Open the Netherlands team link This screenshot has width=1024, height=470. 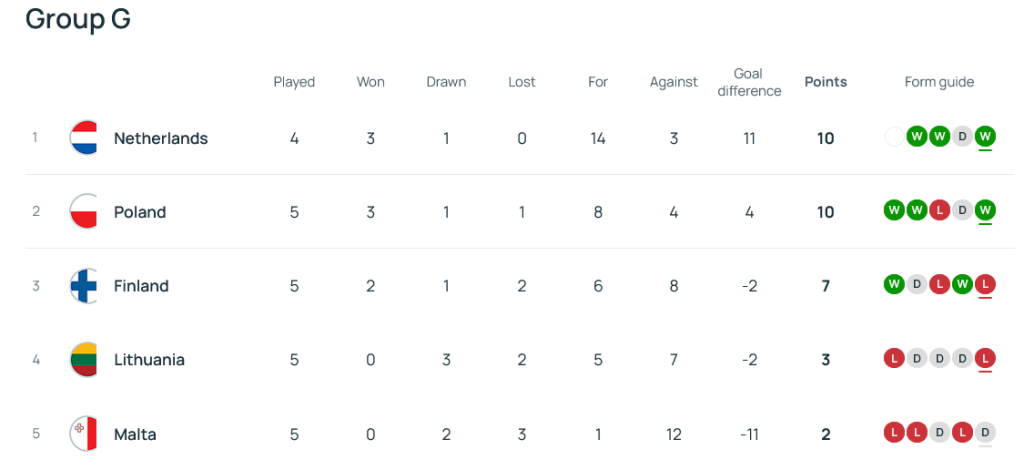tap(161, 138)
